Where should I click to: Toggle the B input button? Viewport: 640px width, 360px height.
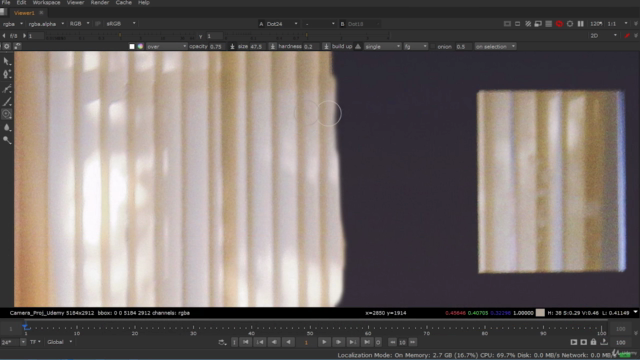click(x=342, y=24)
